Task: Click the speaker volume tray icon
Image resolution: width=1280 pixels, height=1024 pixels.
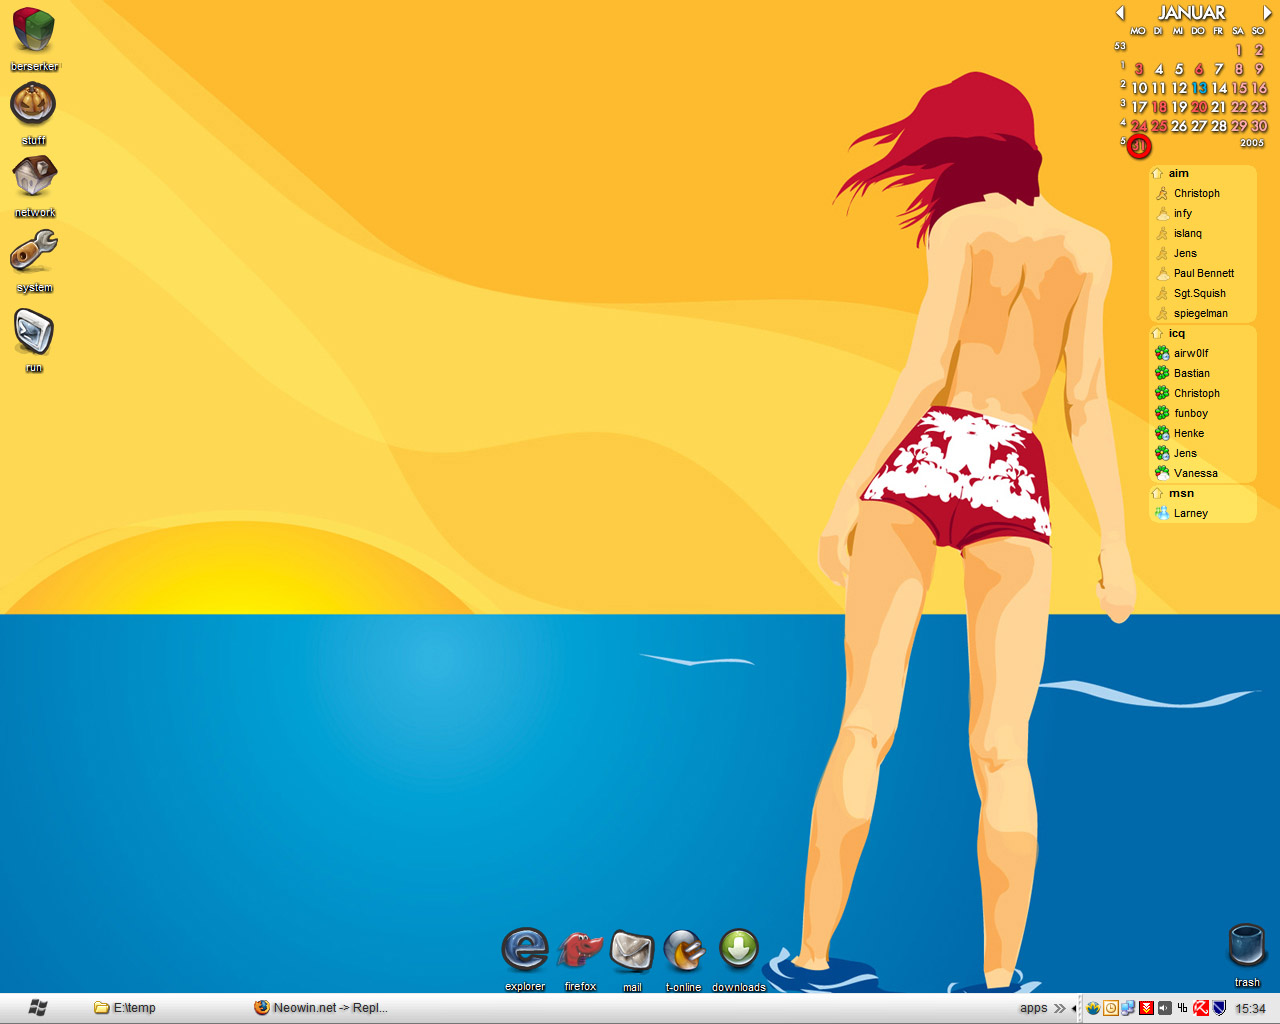Action: pyautogui.click(x=1165, y=1008)
